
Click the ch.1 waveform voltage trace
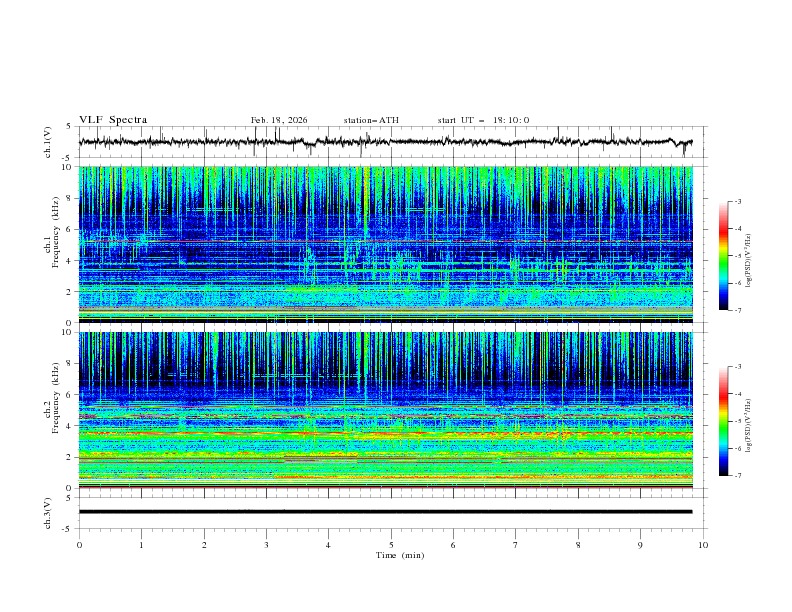[385, 142]
